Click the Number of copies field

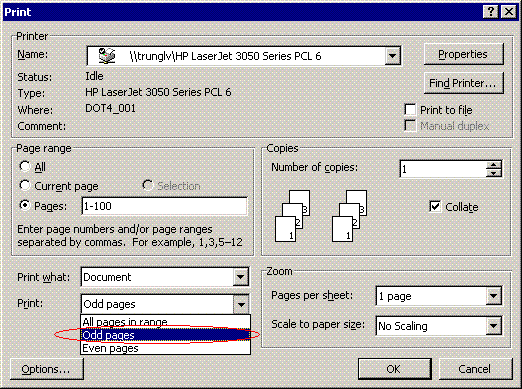(x=443, y=169)
